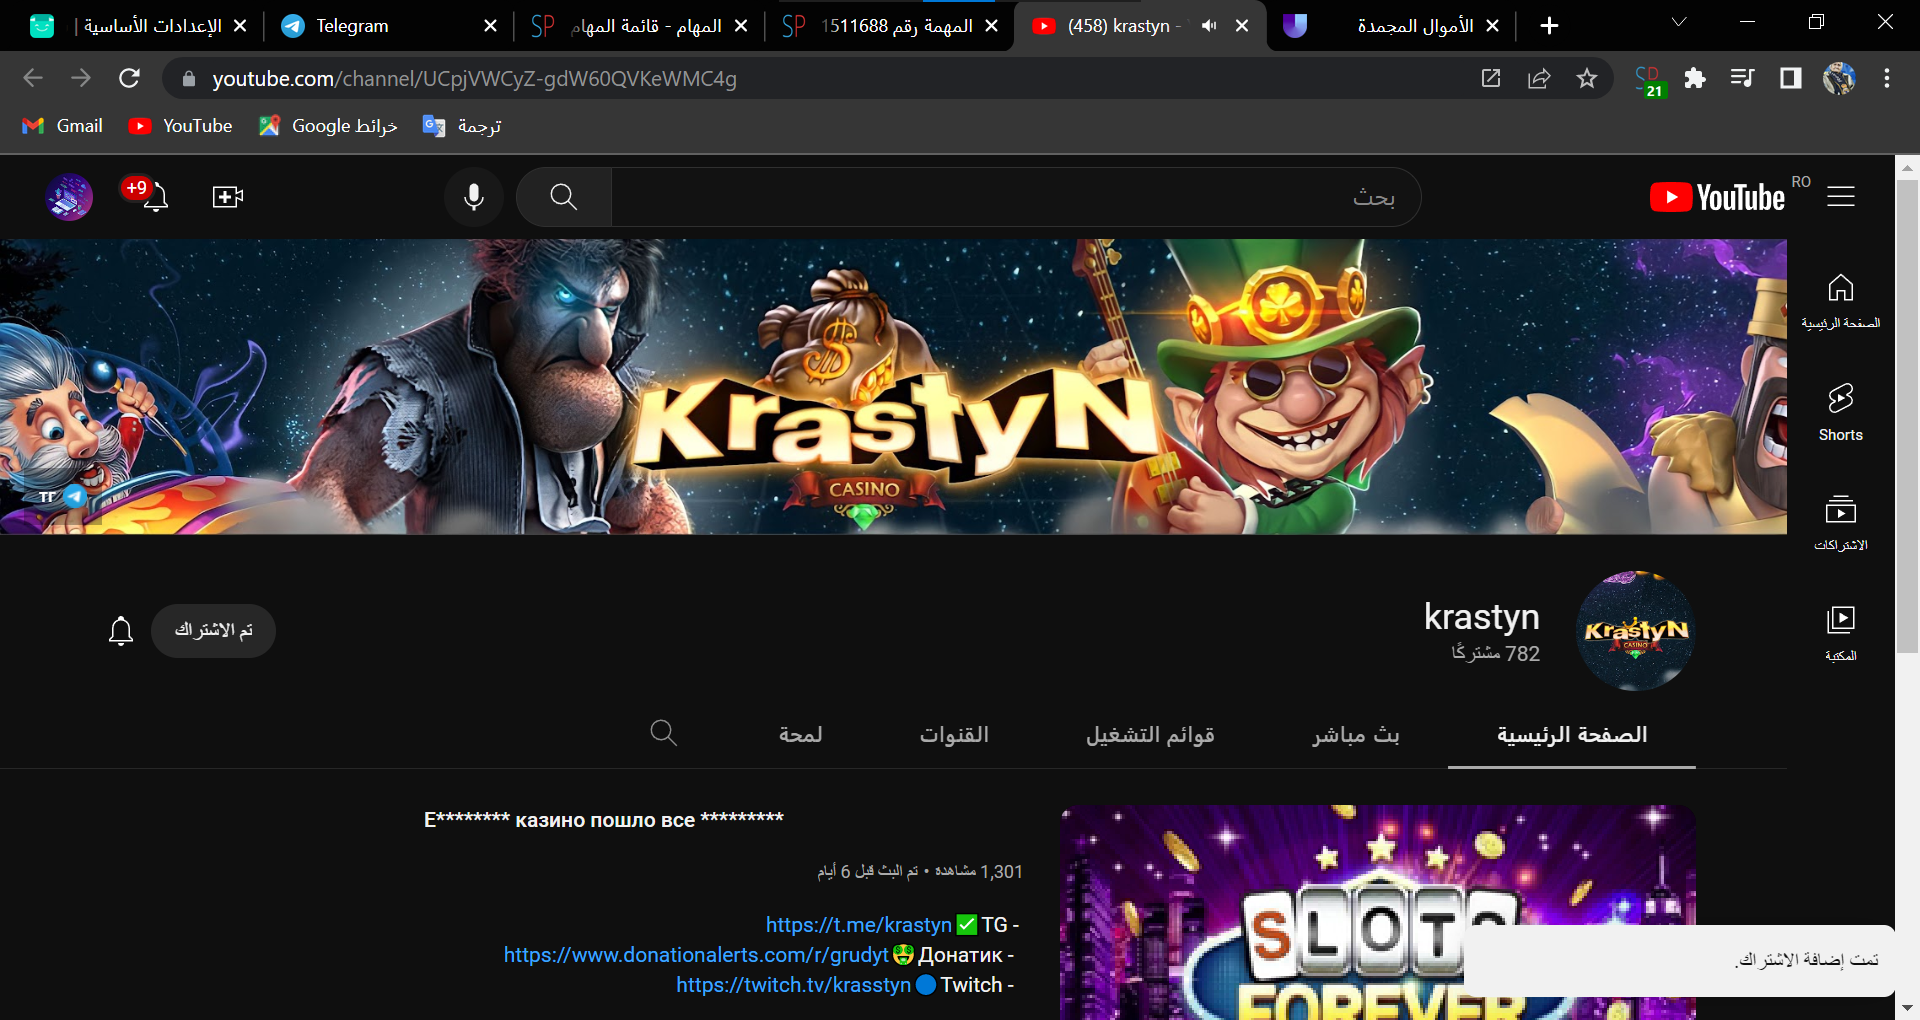Open Library in the sidebar

click(1840, 633)
